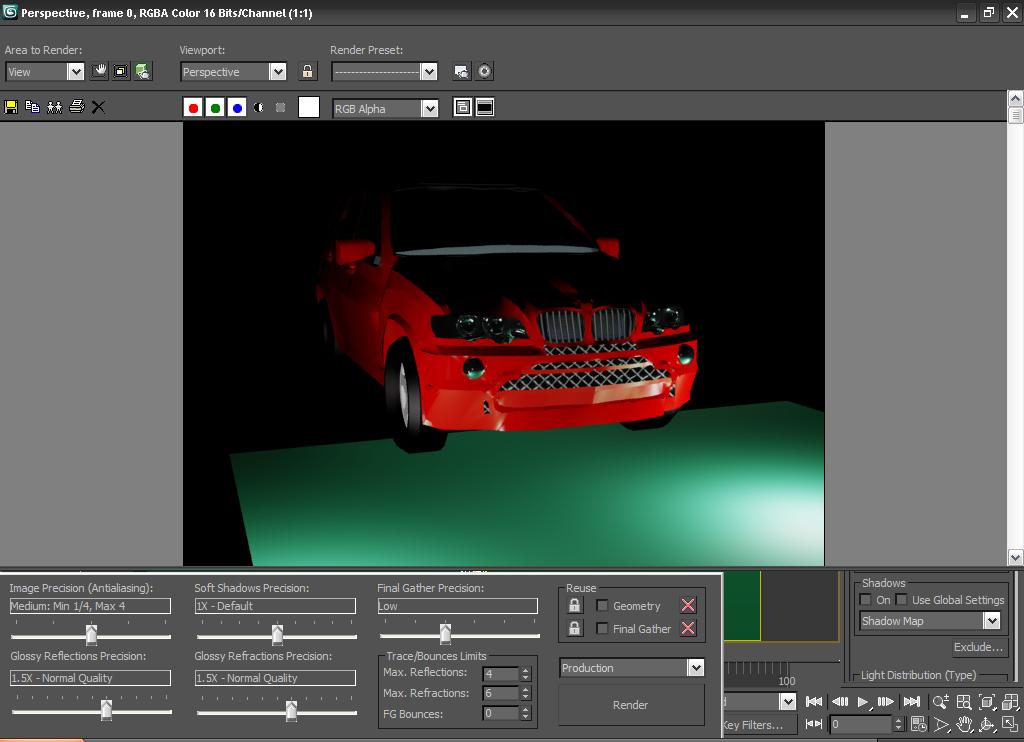This screenshot has width=1024, height=742.
Task: Enable the Shadows On checkbox
Action: [866, 600]
